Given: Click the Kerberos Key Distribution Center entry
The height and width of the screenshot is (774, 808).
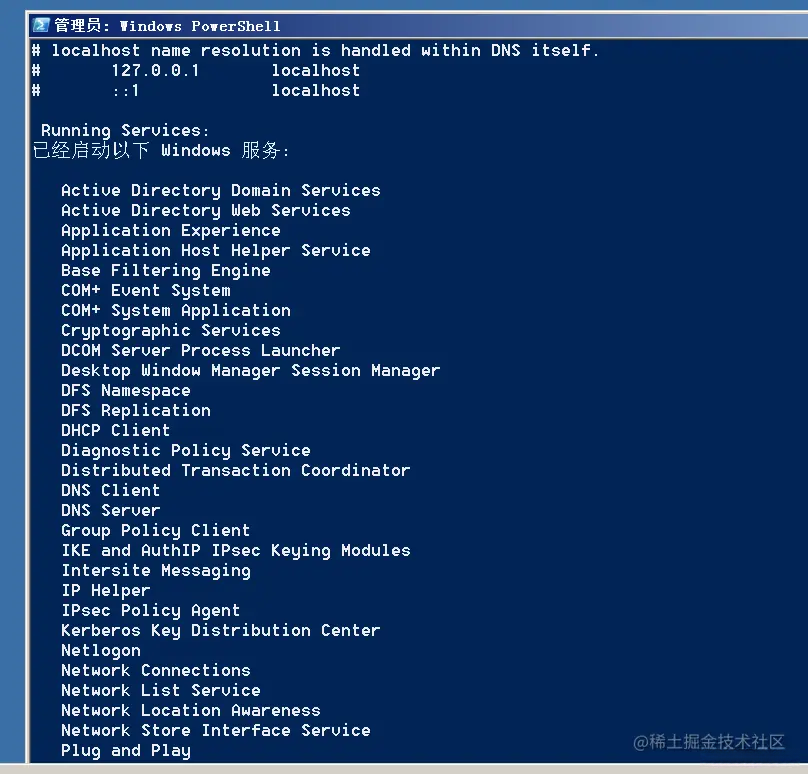Looking at the screenshot, I should [x=220, y=631].
